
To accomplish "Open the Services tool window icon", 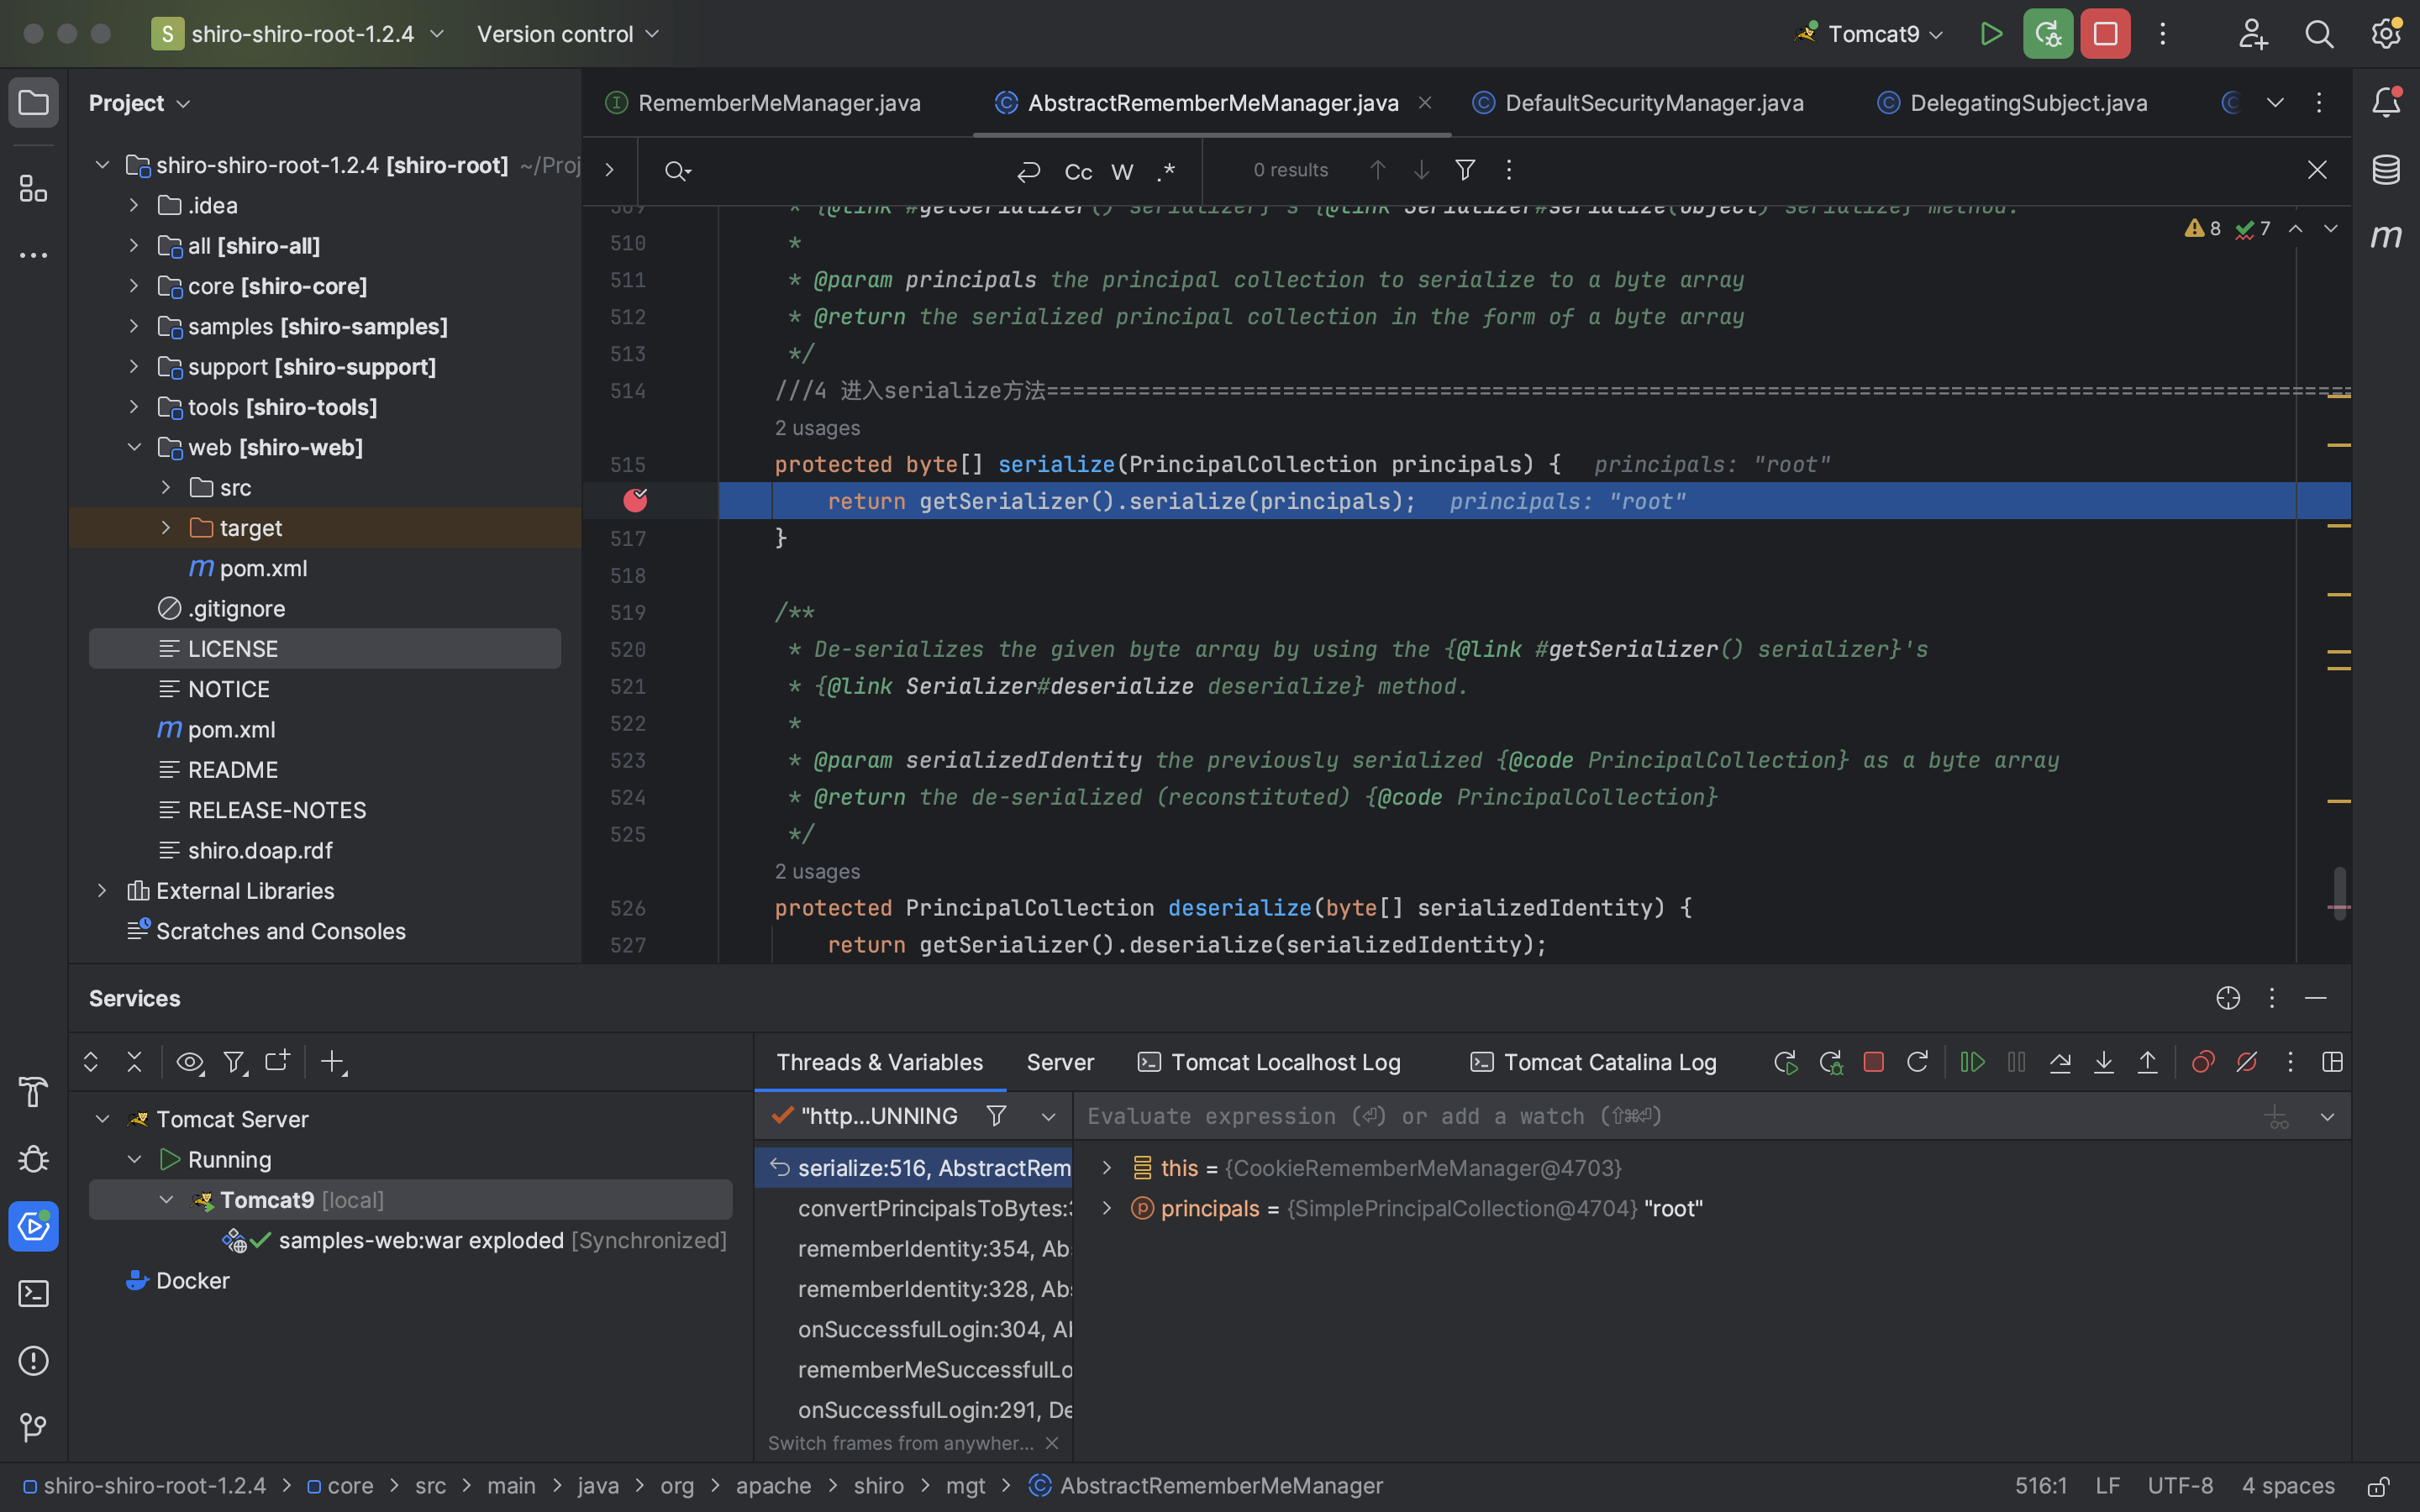I will tap(33, 1226).
